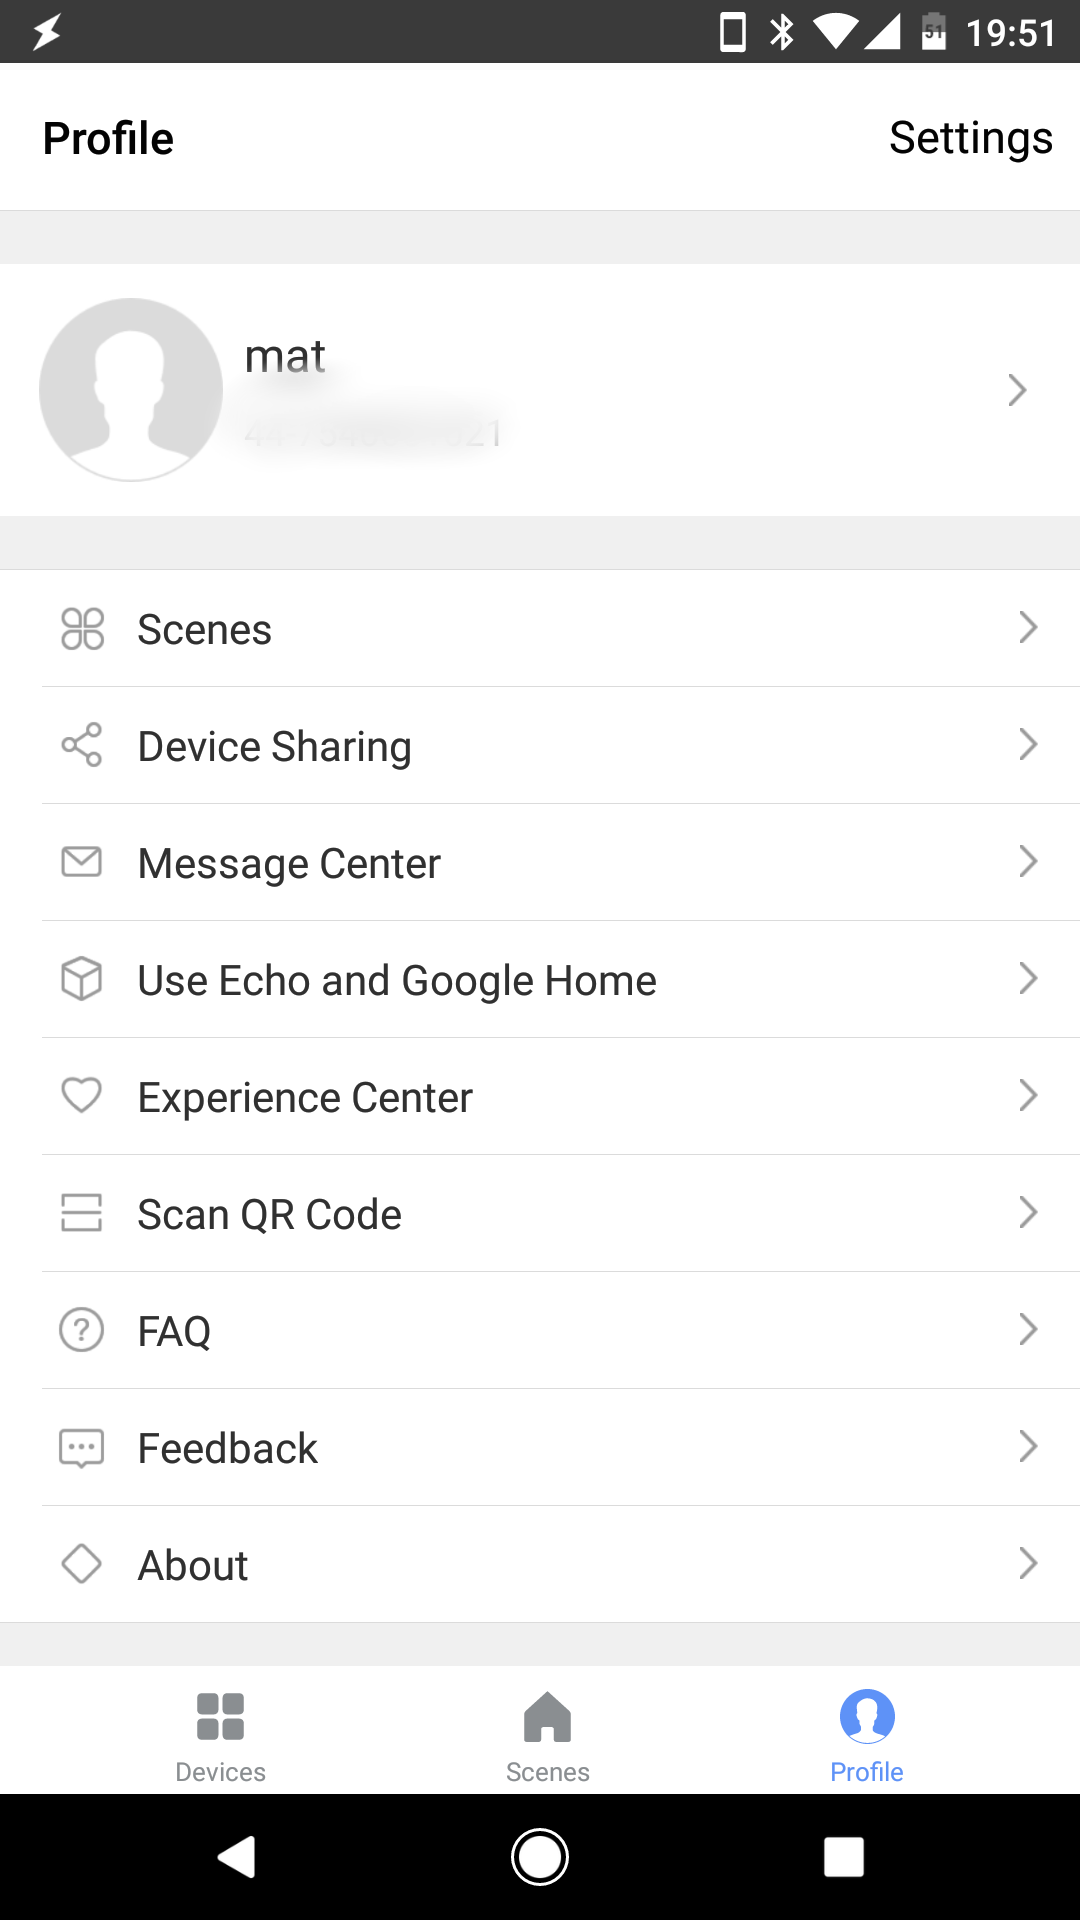The image size is (1080, 1920).
Task: Expand the About row chevron
Action: click(1028, 1563)
